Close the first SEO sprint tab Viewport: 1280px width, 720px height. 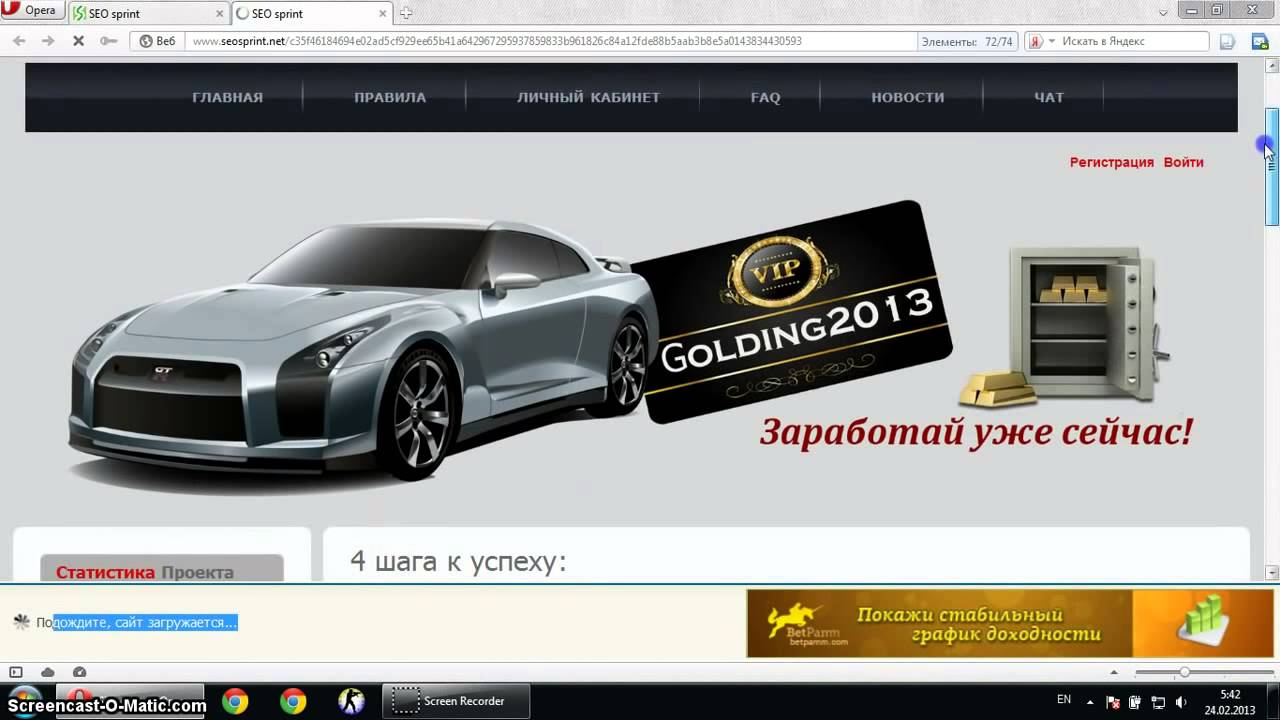218,14
